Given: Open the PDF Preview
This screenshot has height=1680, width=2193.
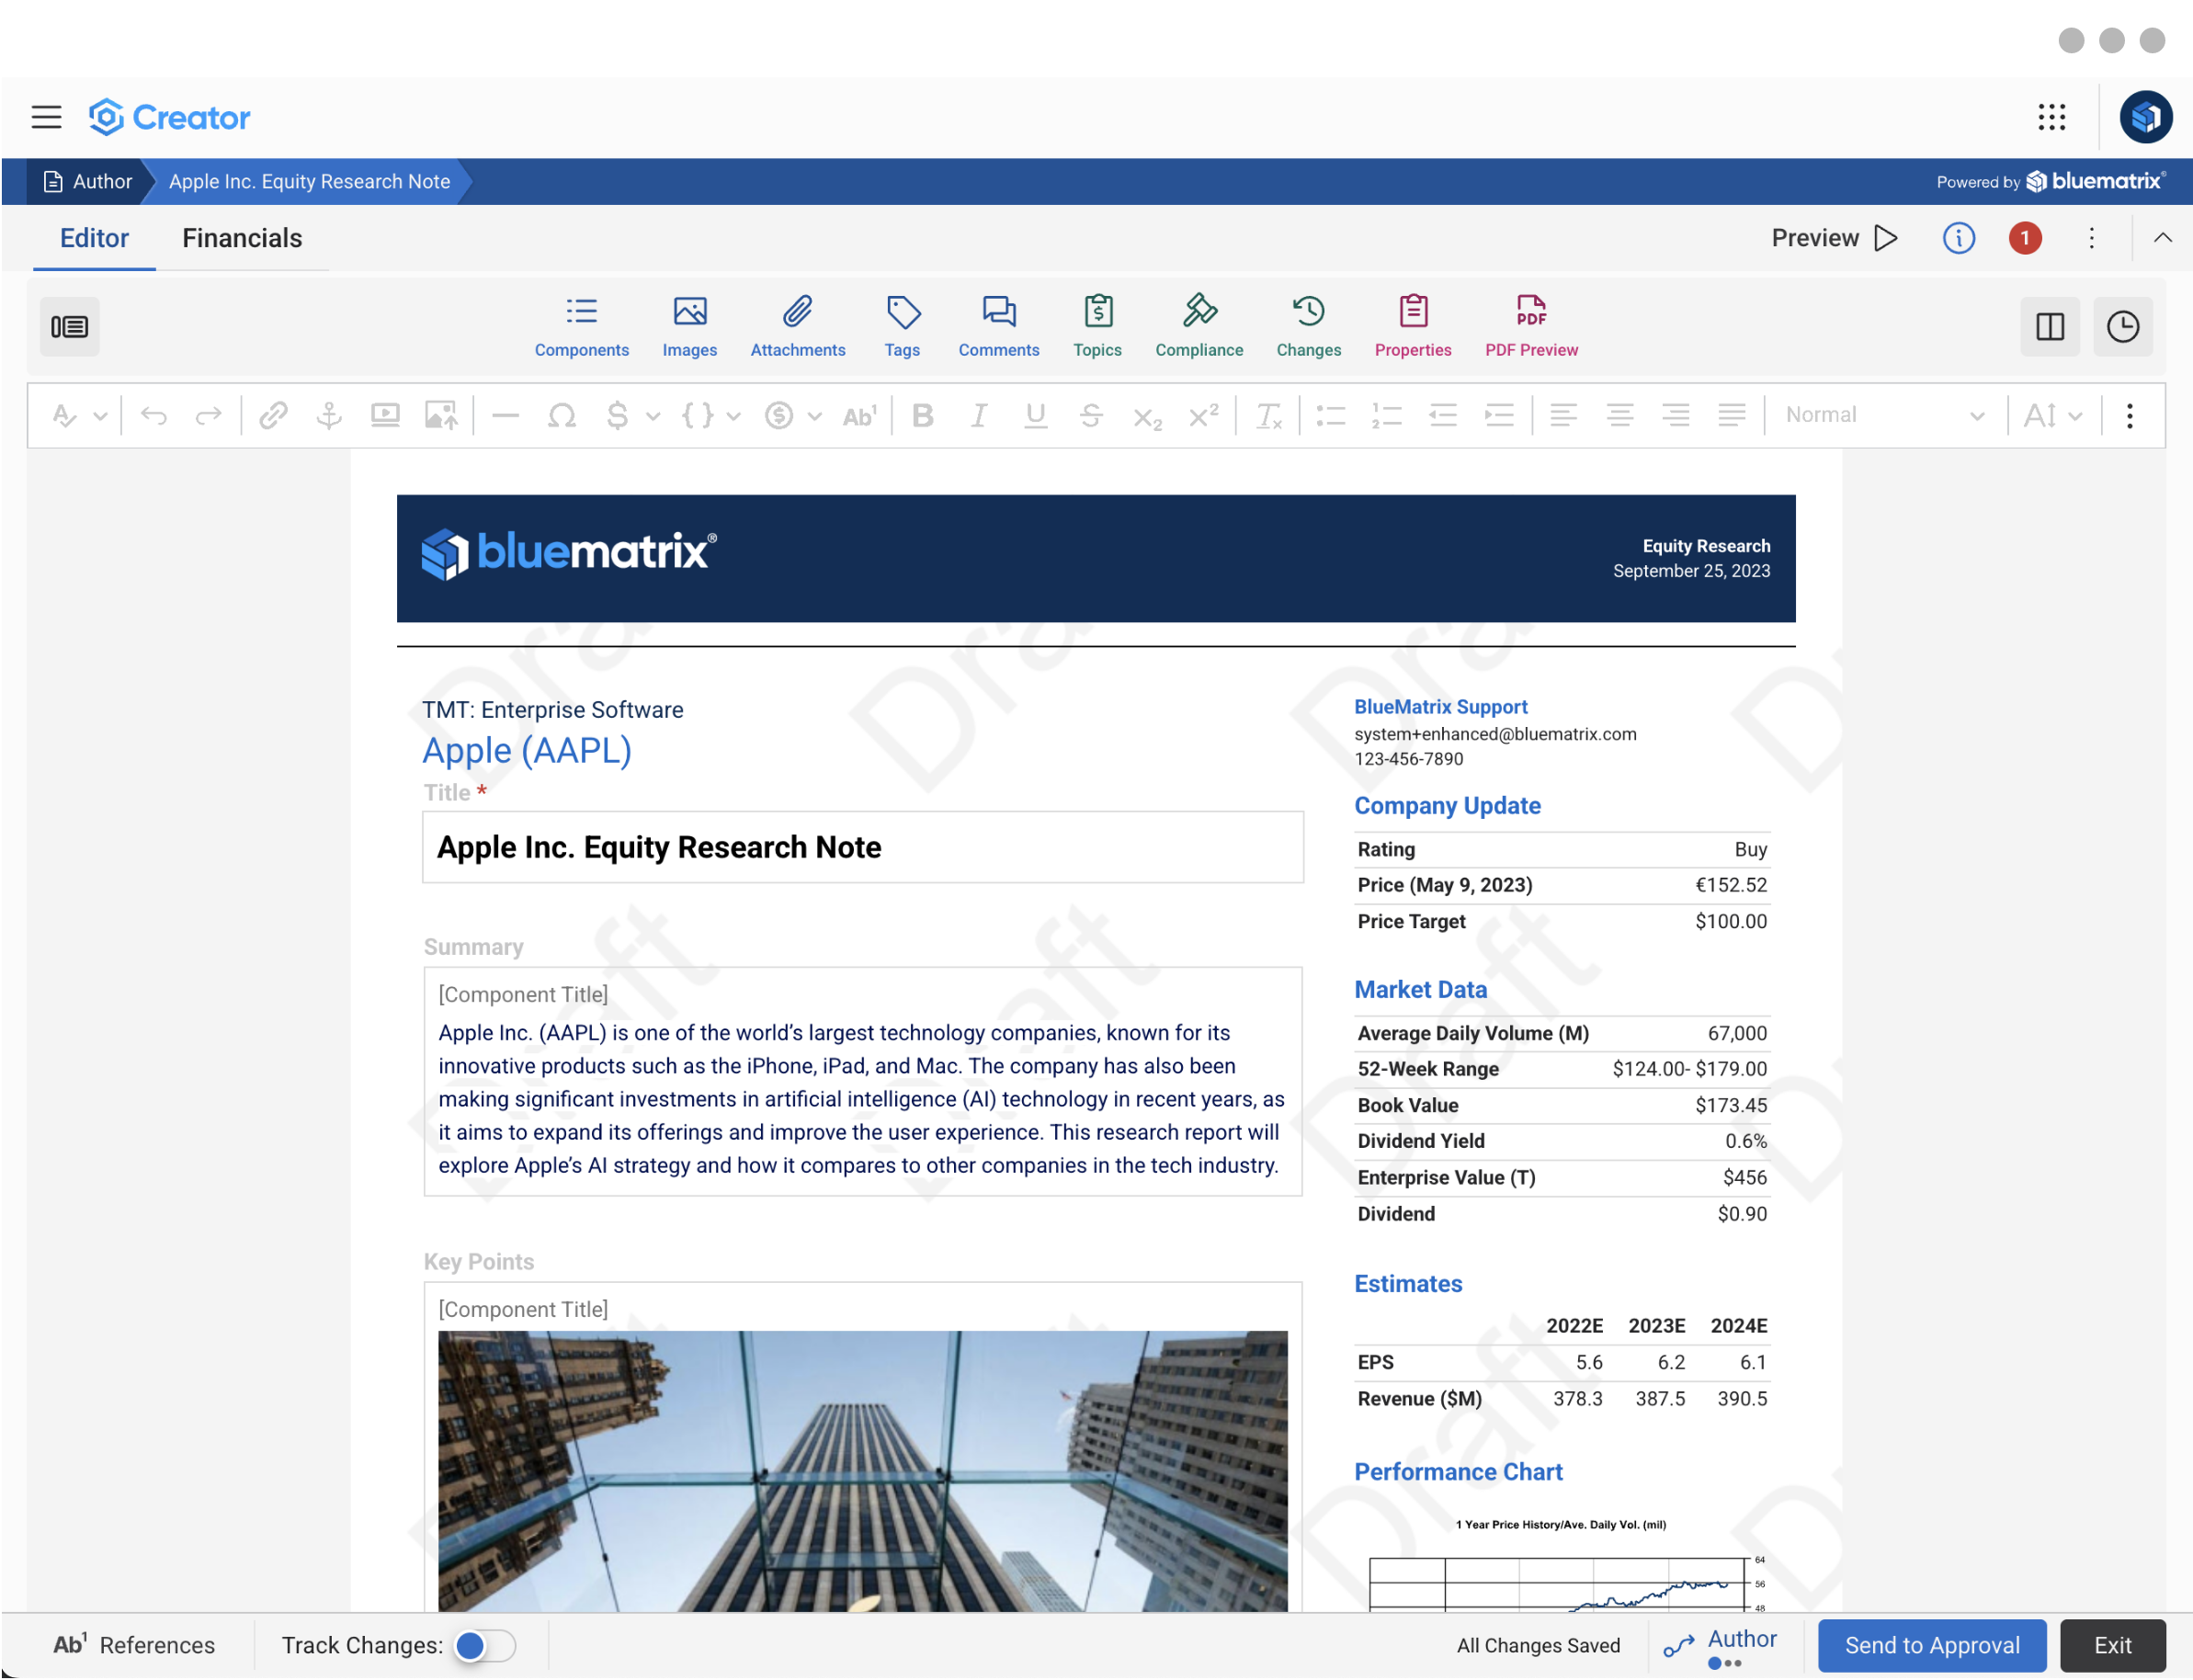Looking at the screenshot, I should click(x=1531, y=327).
